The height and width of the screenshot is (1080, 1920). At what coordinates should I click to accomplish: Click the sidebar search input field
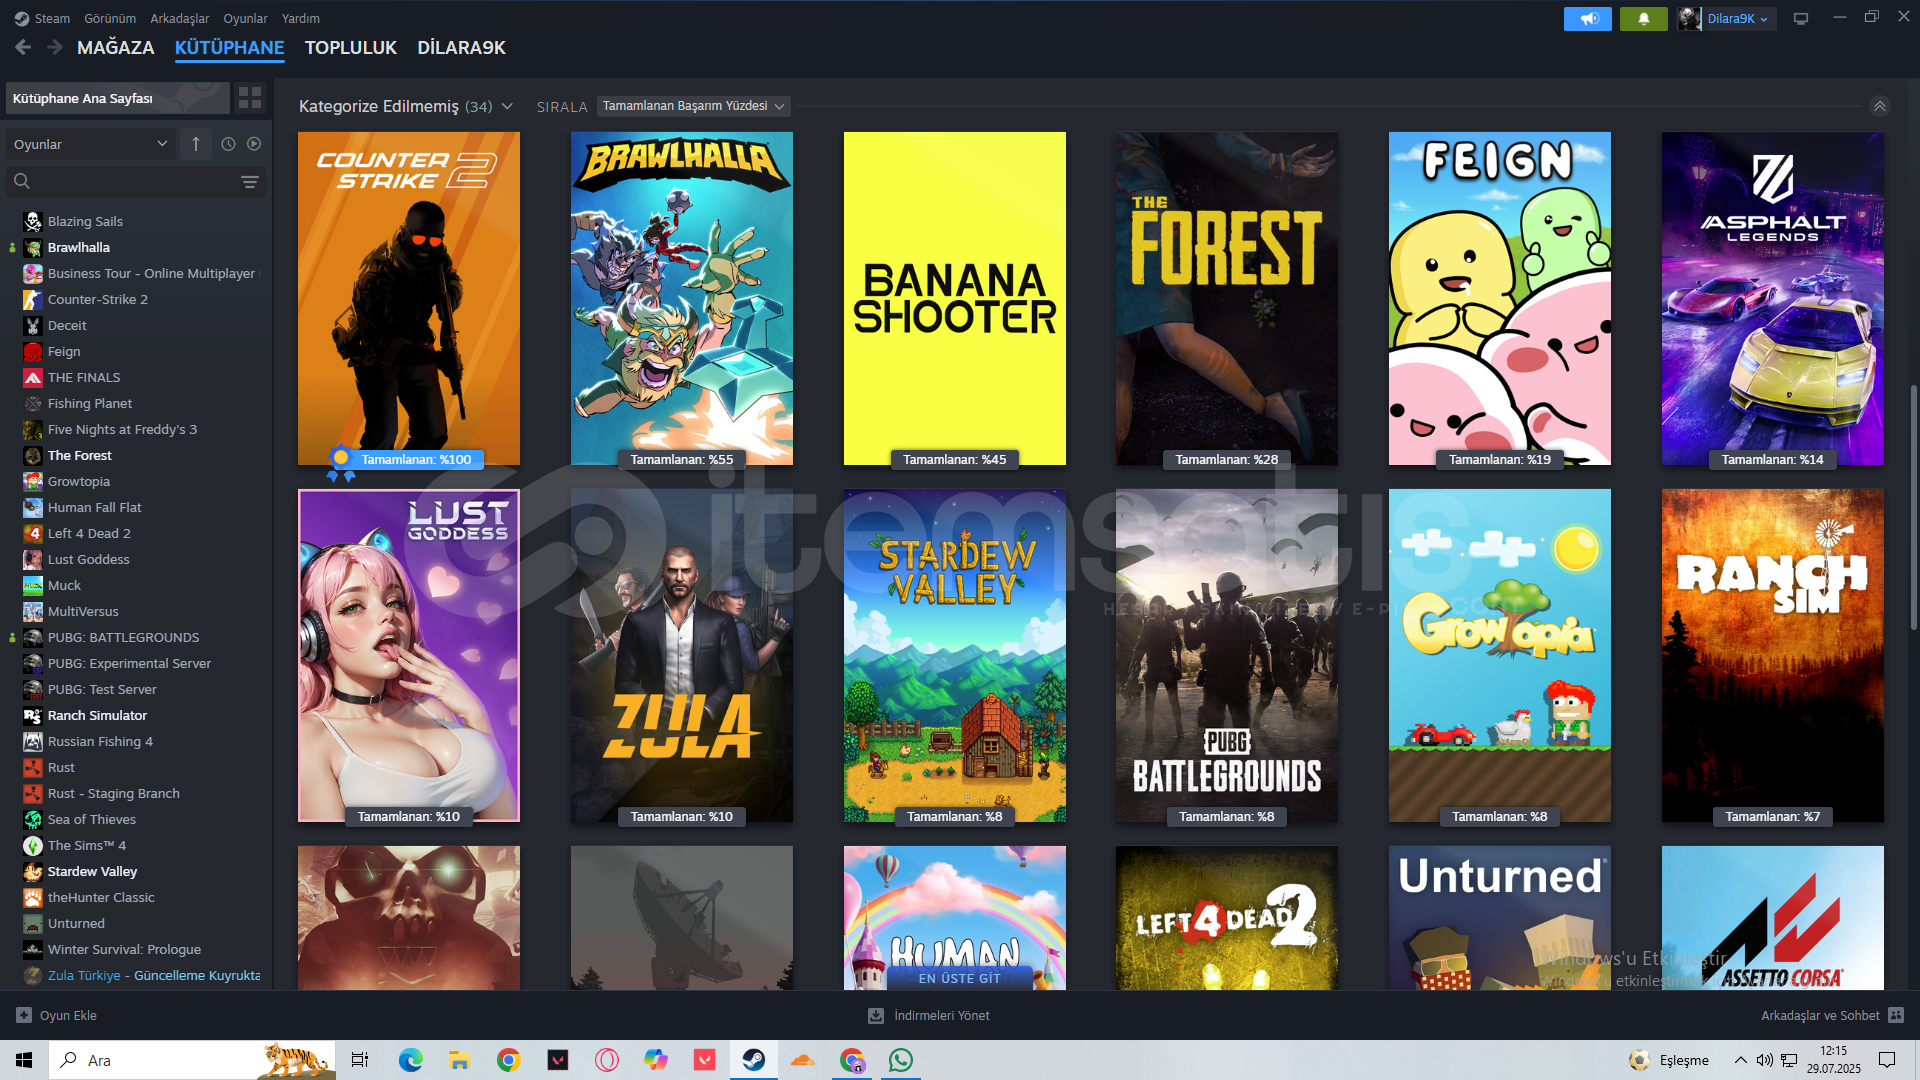tap(135, 182)
